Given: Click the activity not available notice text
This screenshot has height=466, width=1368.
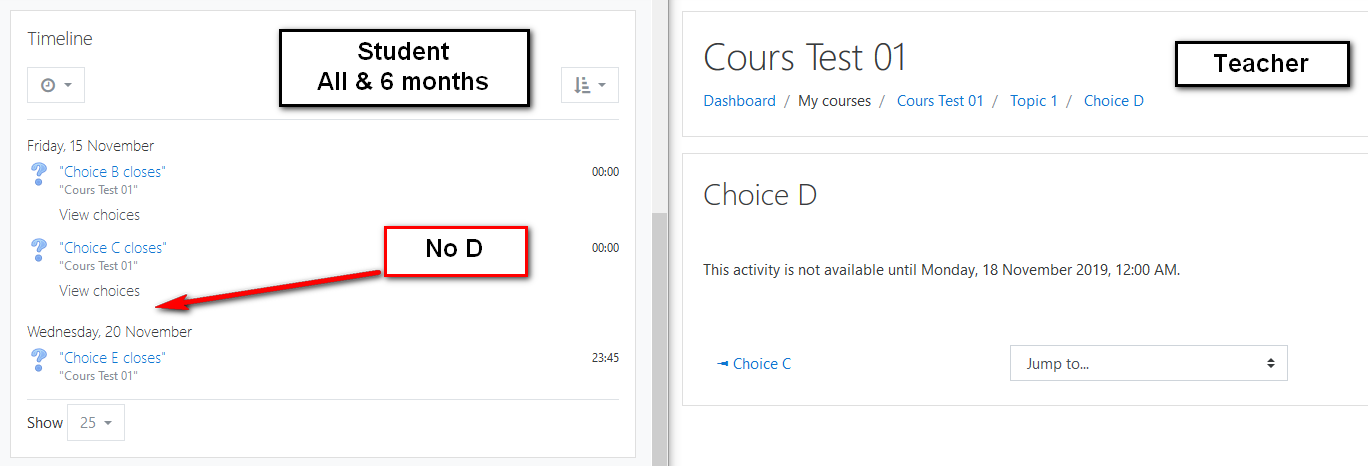Looking at the screenshot, I should pyautogui.click(x=942, y=270).
